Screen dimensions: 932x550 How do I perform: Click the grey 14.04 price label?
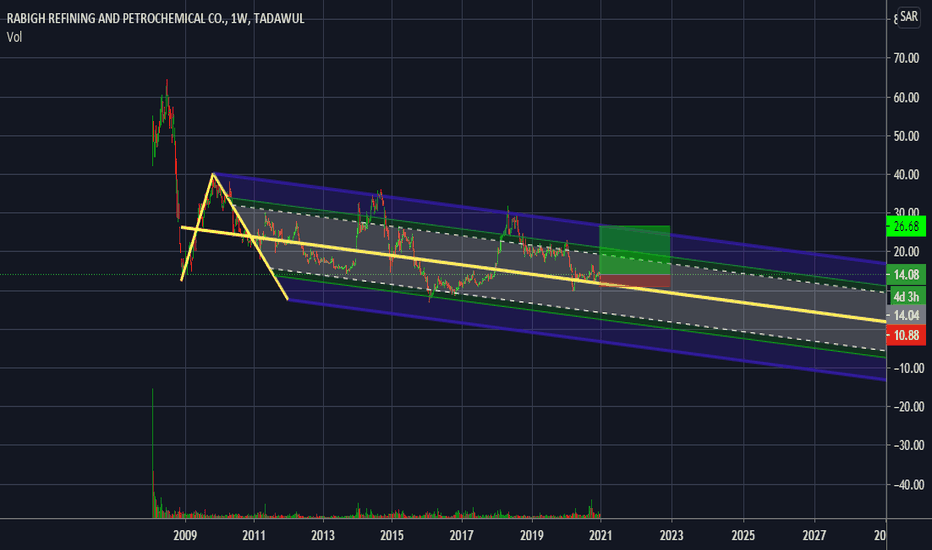point(906,316)
